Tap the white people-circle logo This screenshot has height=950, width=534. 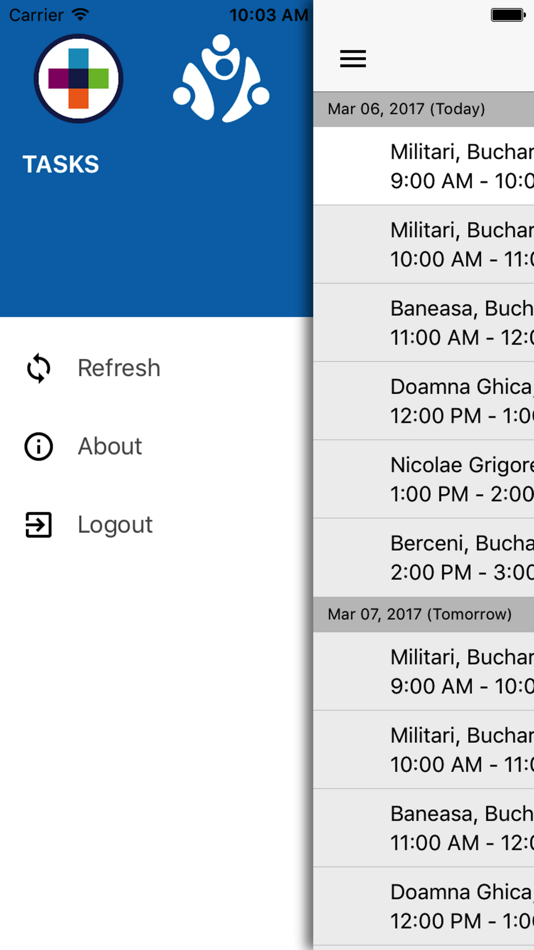pyautogui.click(x=221, y=78)
